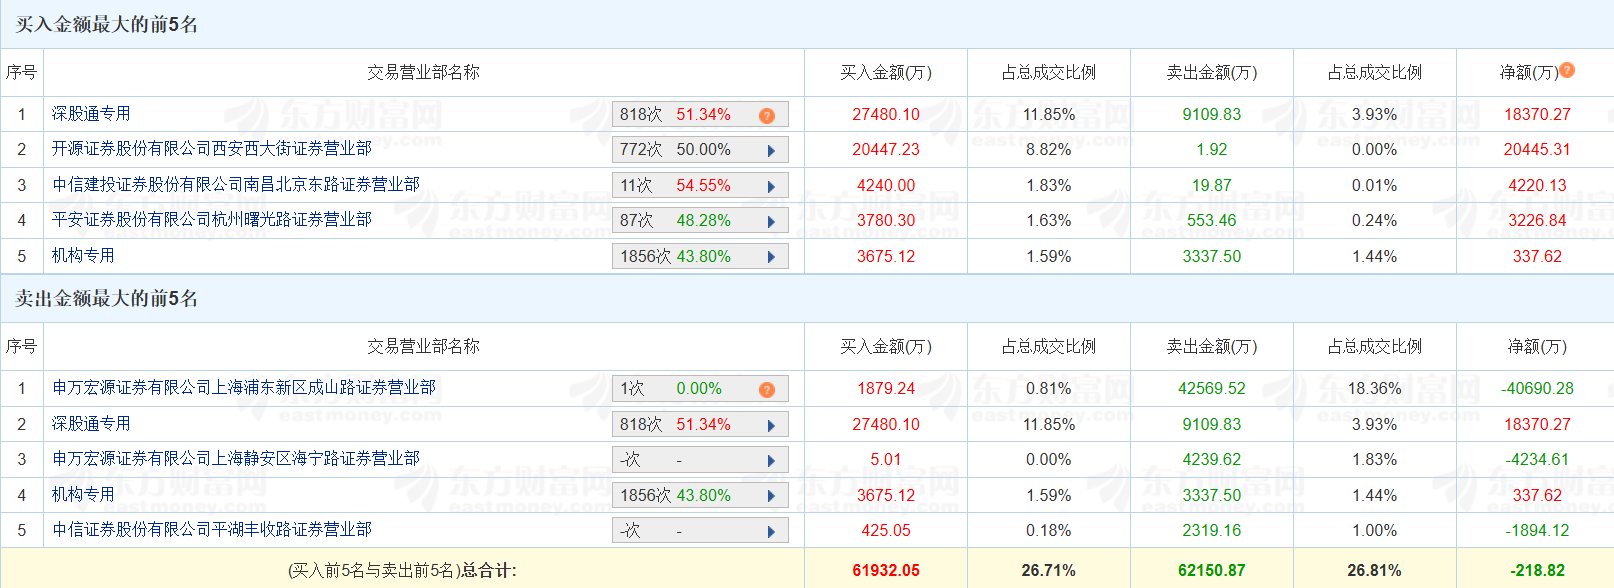Open the 申万宏源上海浦东新区成山路营业部 link

244,388
